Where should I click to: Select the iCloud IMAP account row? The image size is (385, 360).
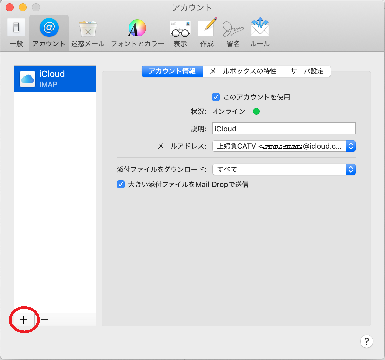click(x=55, y=79)
